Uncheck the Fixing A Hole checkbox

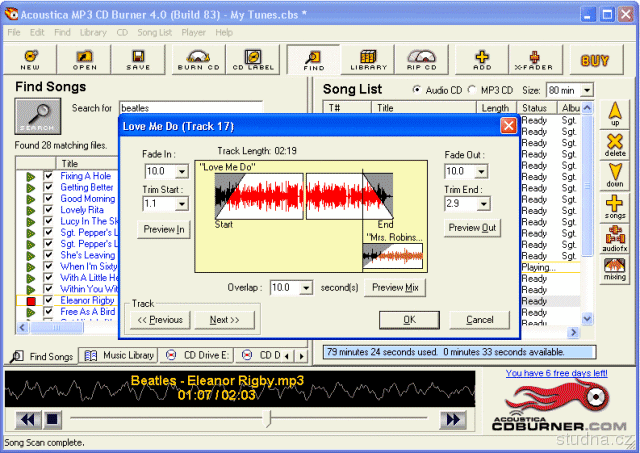(x=48, y=176)
